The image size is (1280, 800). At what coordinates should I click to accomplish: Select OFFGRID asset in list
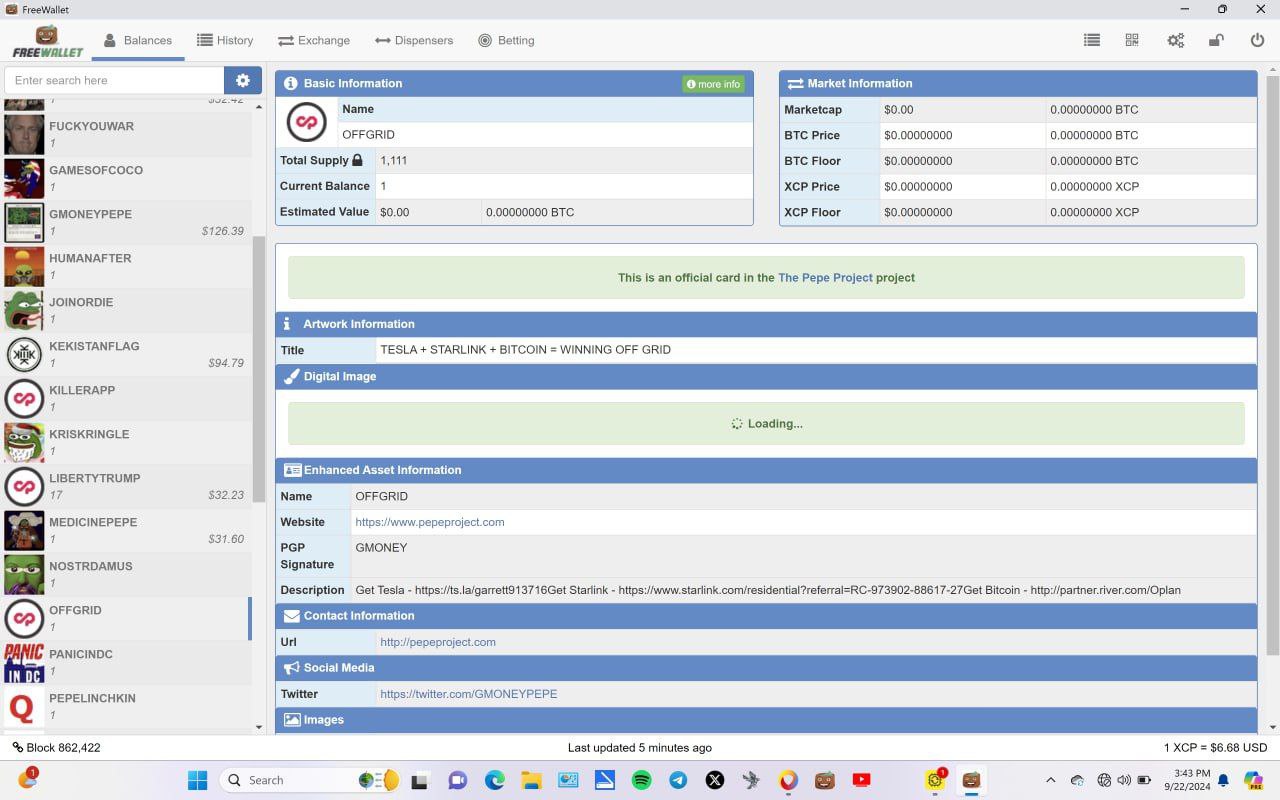(126, 618)
